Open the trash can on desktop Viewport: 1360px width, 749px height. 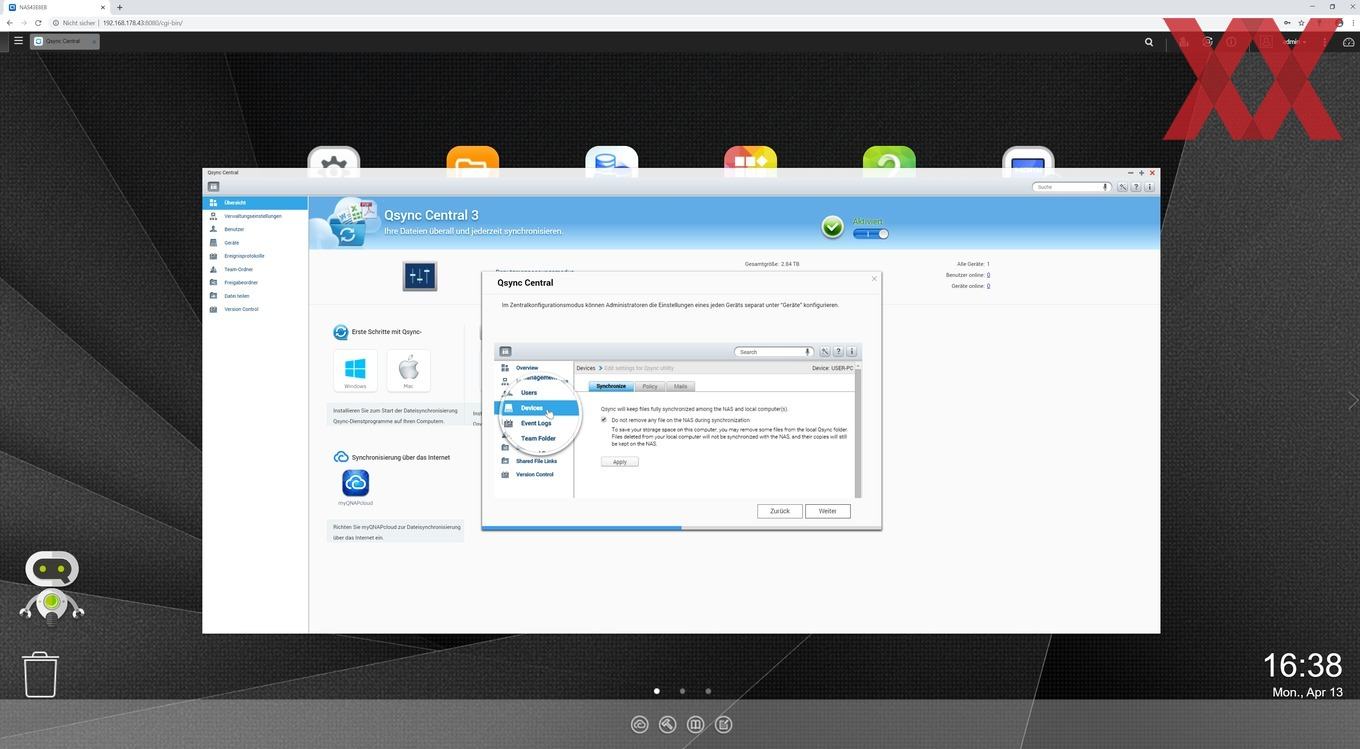(x=41, y=674)
